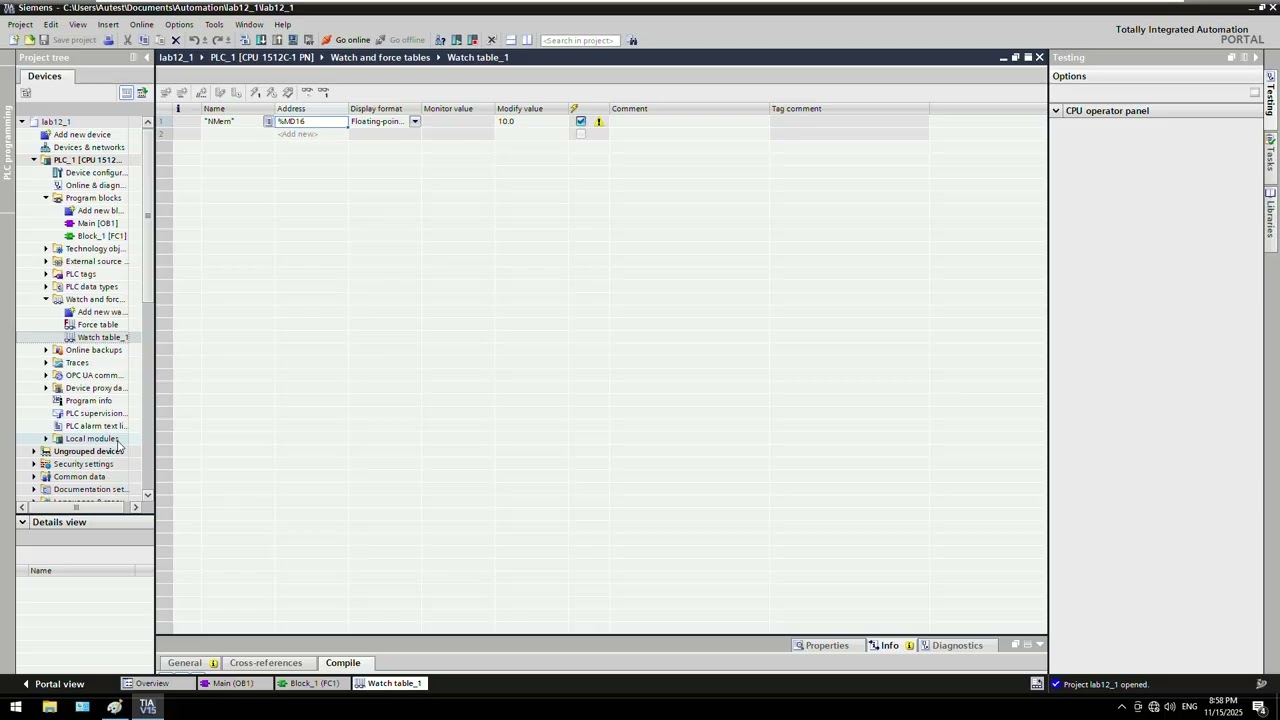Select Devices & networks in project tree
Viewport: 1280px width, 720px height.
[89, 147]
